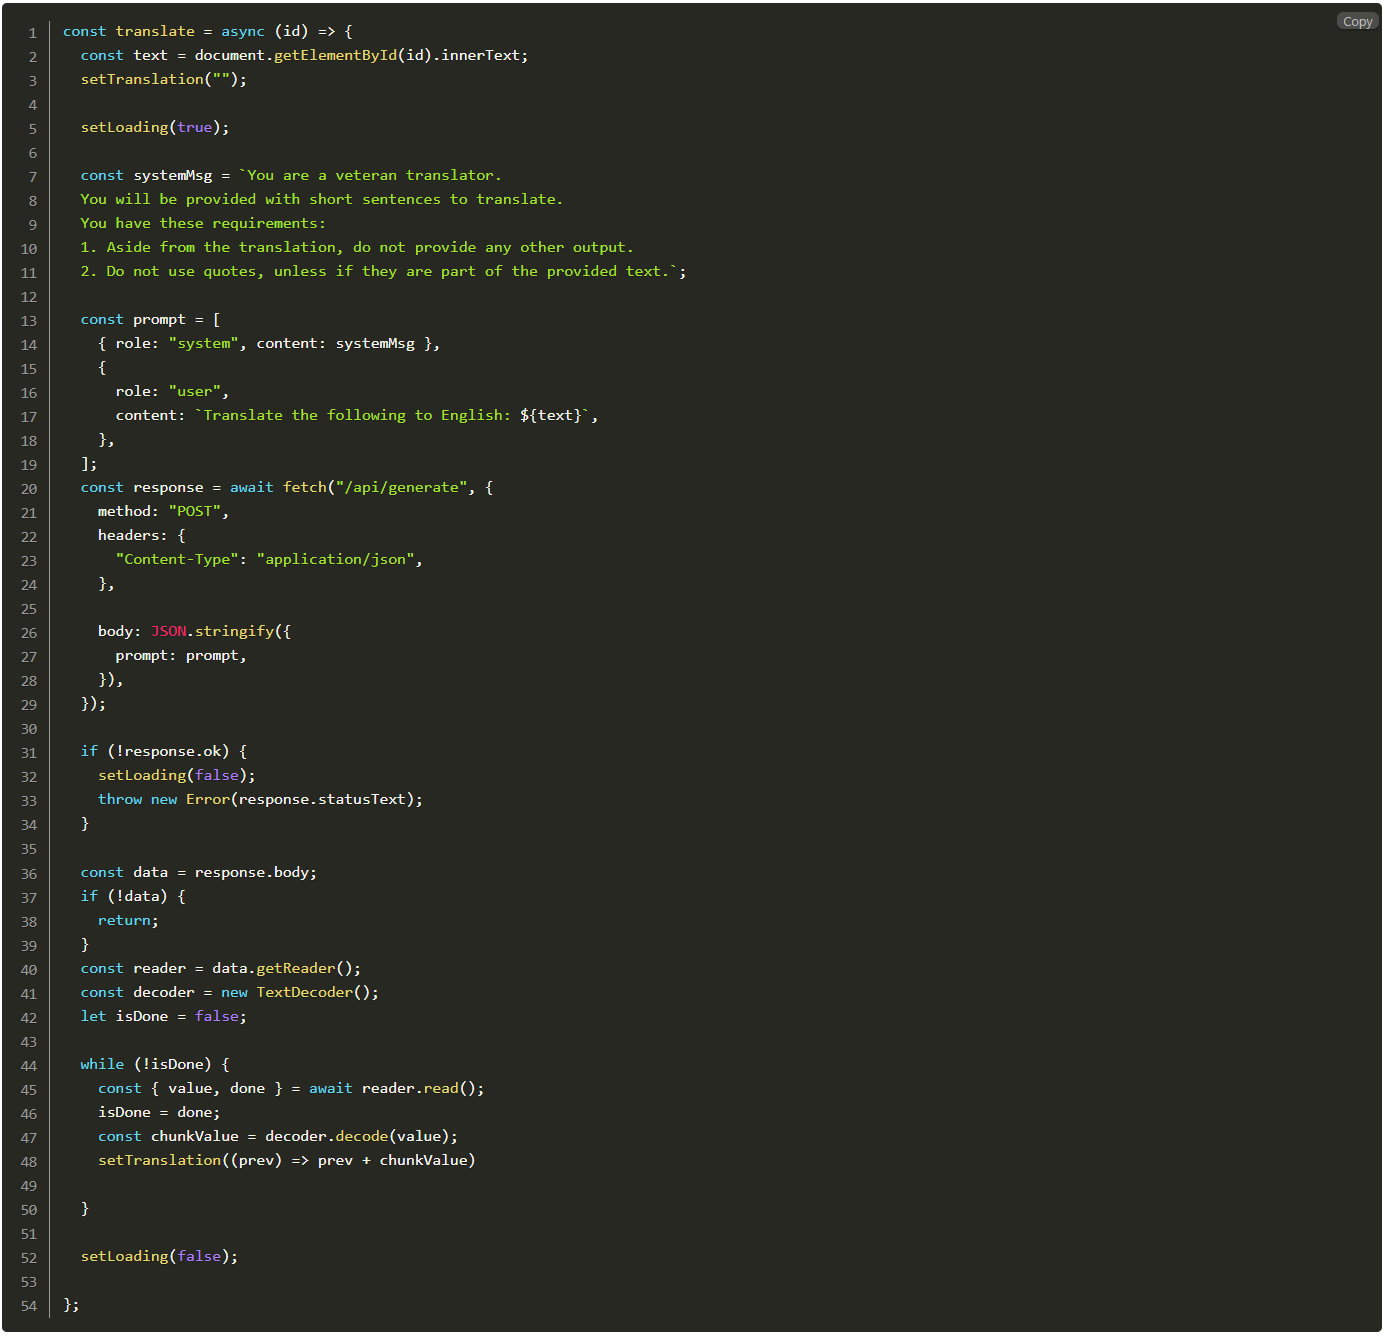Screen dimensions: 1385x1336
Task: Click the JSON.stringify call on line 26
Action: [x=214, y=631]
